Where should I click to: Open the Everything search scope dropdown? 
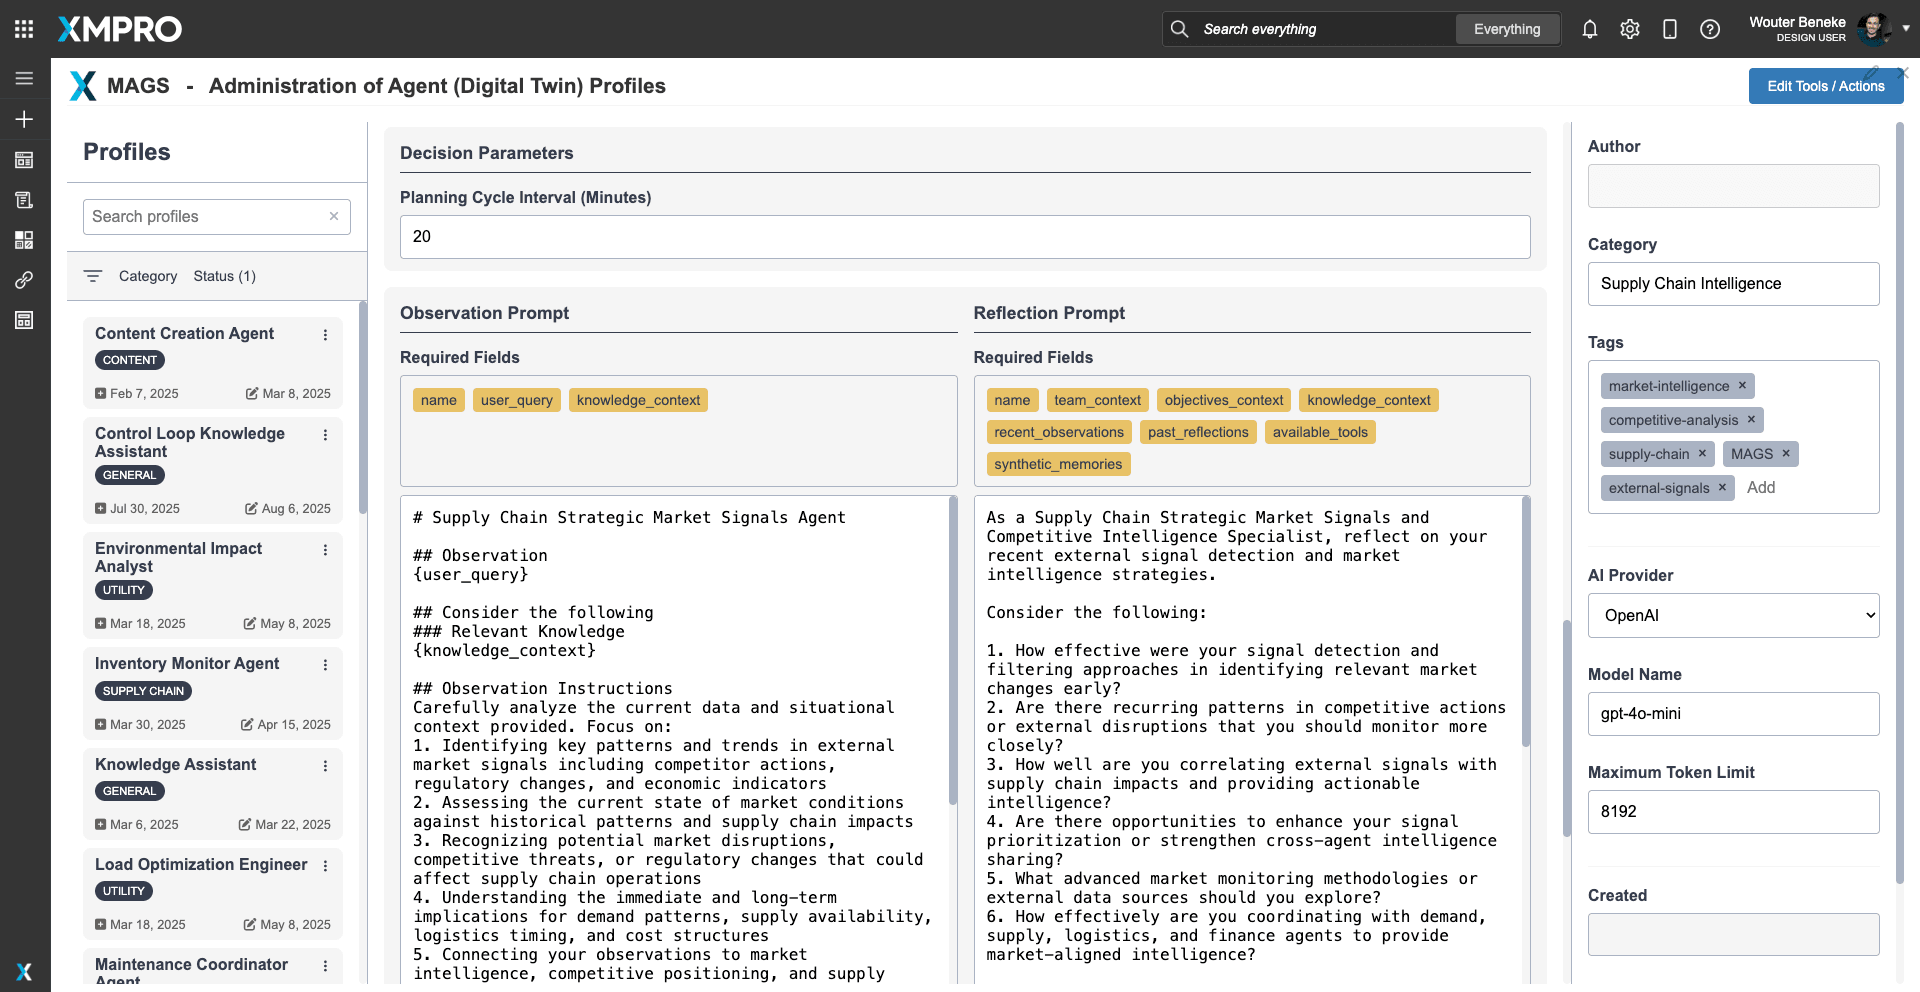tap(1506, 29)
